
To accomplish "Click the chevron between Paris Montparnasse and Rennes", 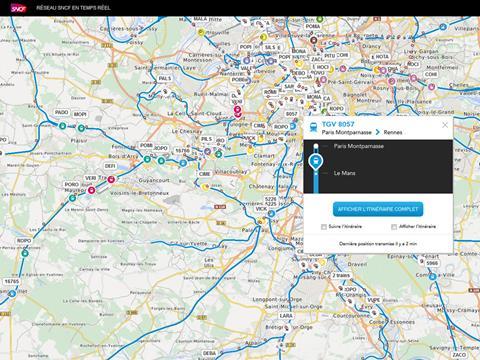I will [x=378, y=132].
